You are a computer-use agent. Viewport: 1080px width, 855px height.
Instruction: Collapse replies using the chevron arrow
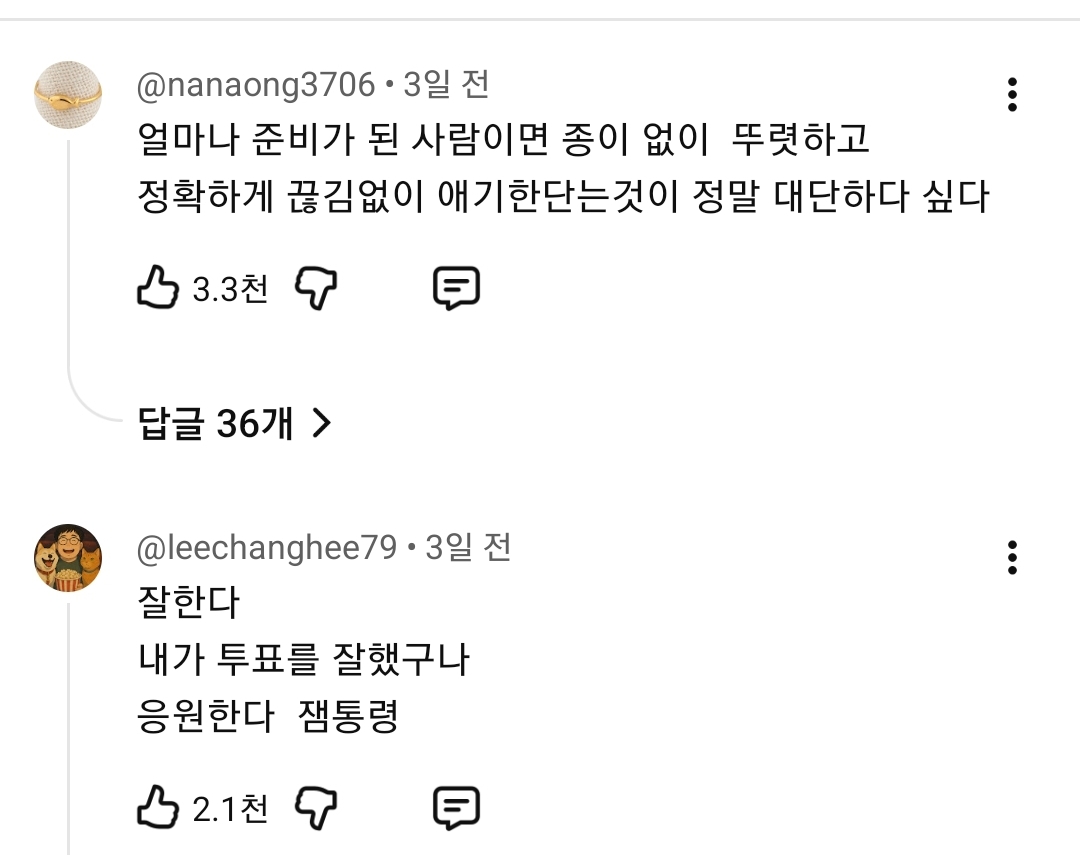(322, 424)
